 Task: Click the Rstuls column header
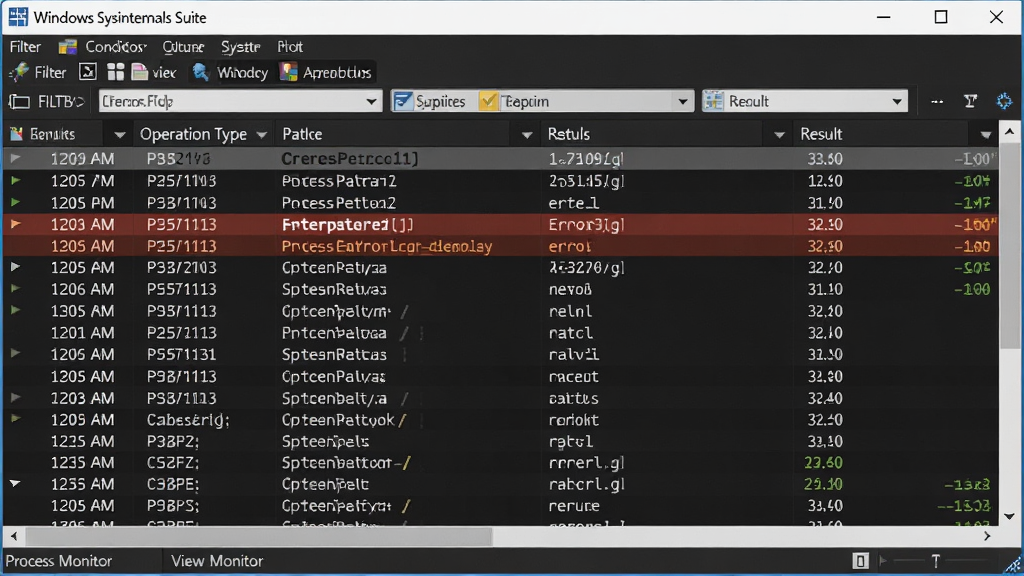click(569, 135)
